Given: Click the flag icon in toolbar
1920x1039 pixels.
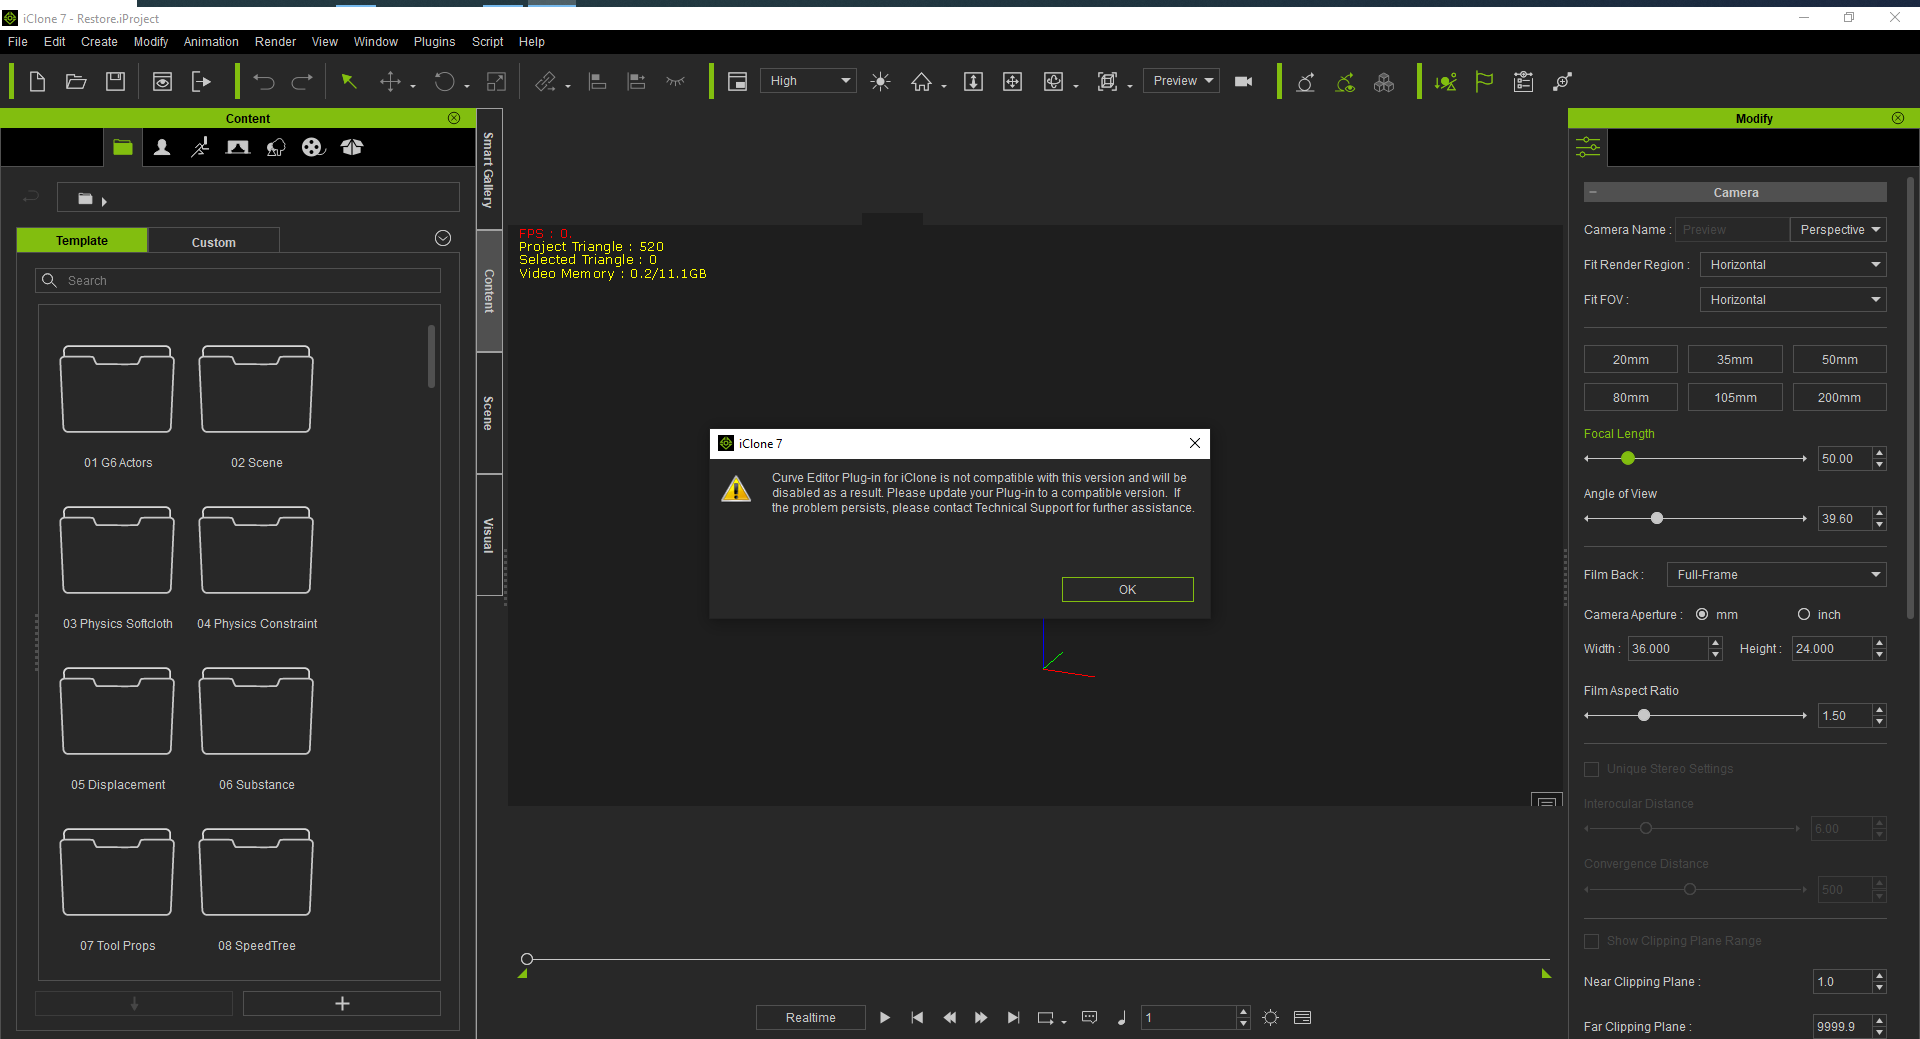Looking at the screenshot, I should [x=1484, y=82].
